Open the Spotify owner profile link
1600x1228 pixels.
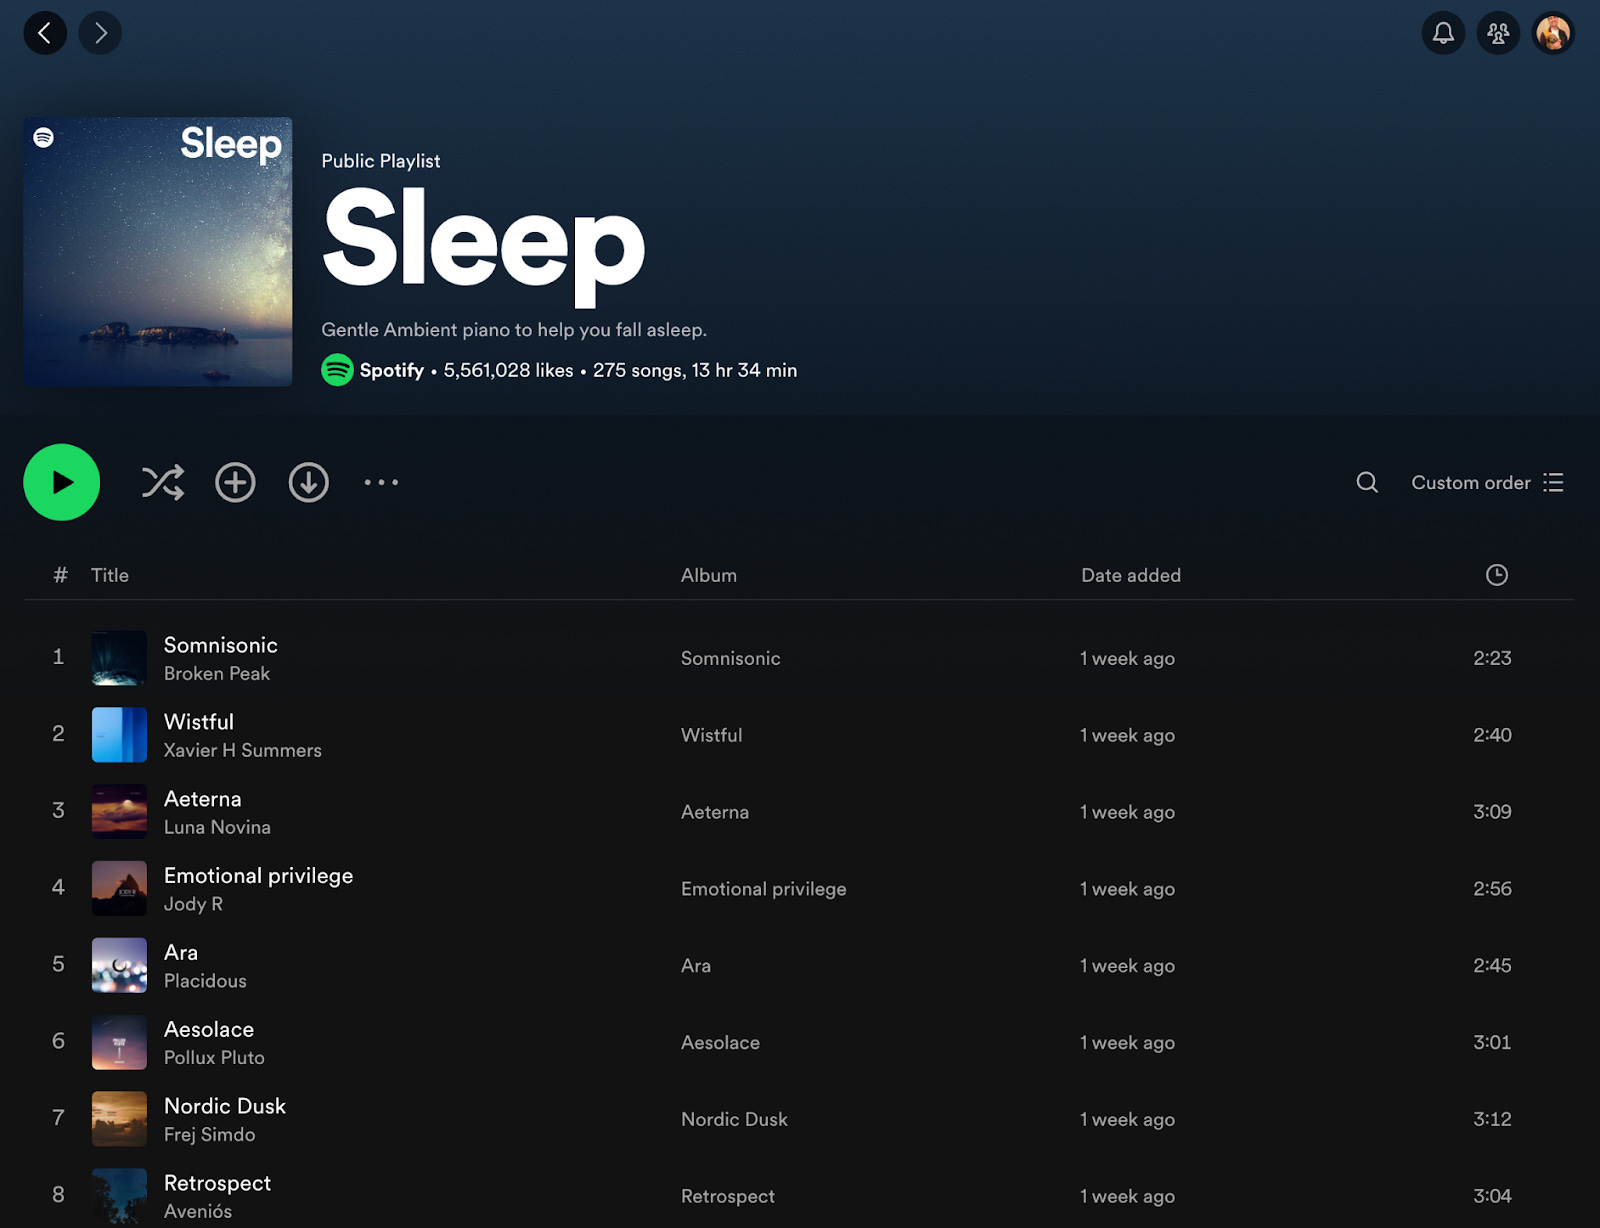pyautogui.click(x=392, y=370)
